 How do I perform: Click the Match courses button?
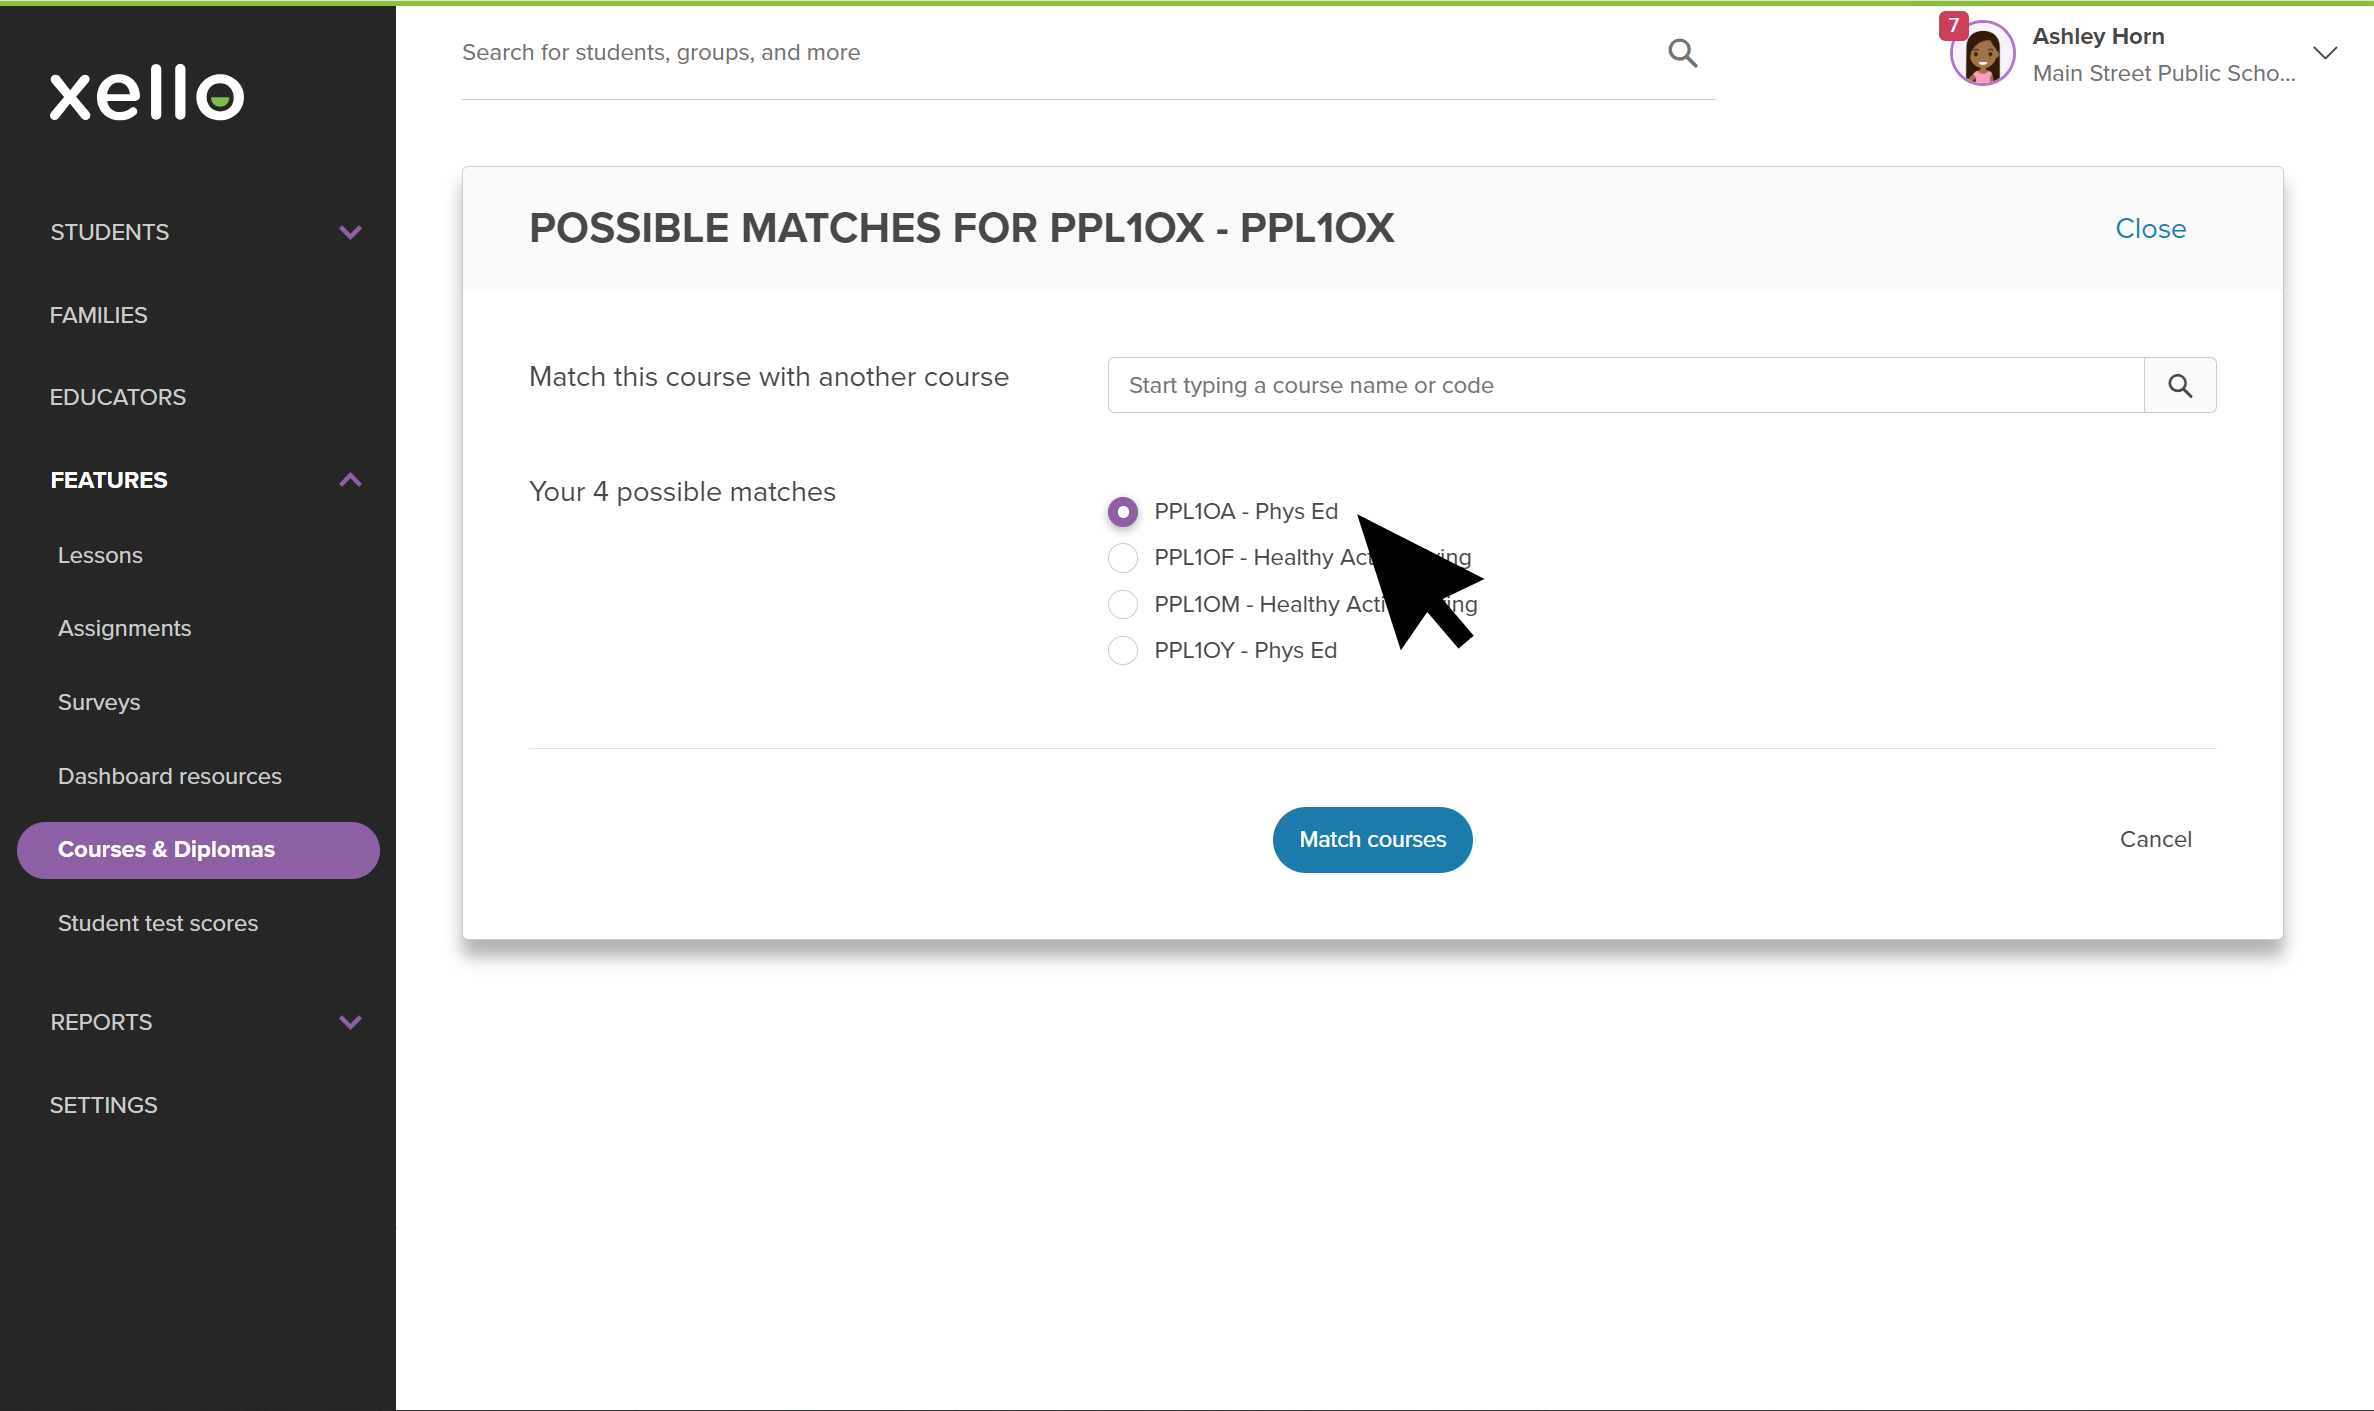click(1372, 839)
